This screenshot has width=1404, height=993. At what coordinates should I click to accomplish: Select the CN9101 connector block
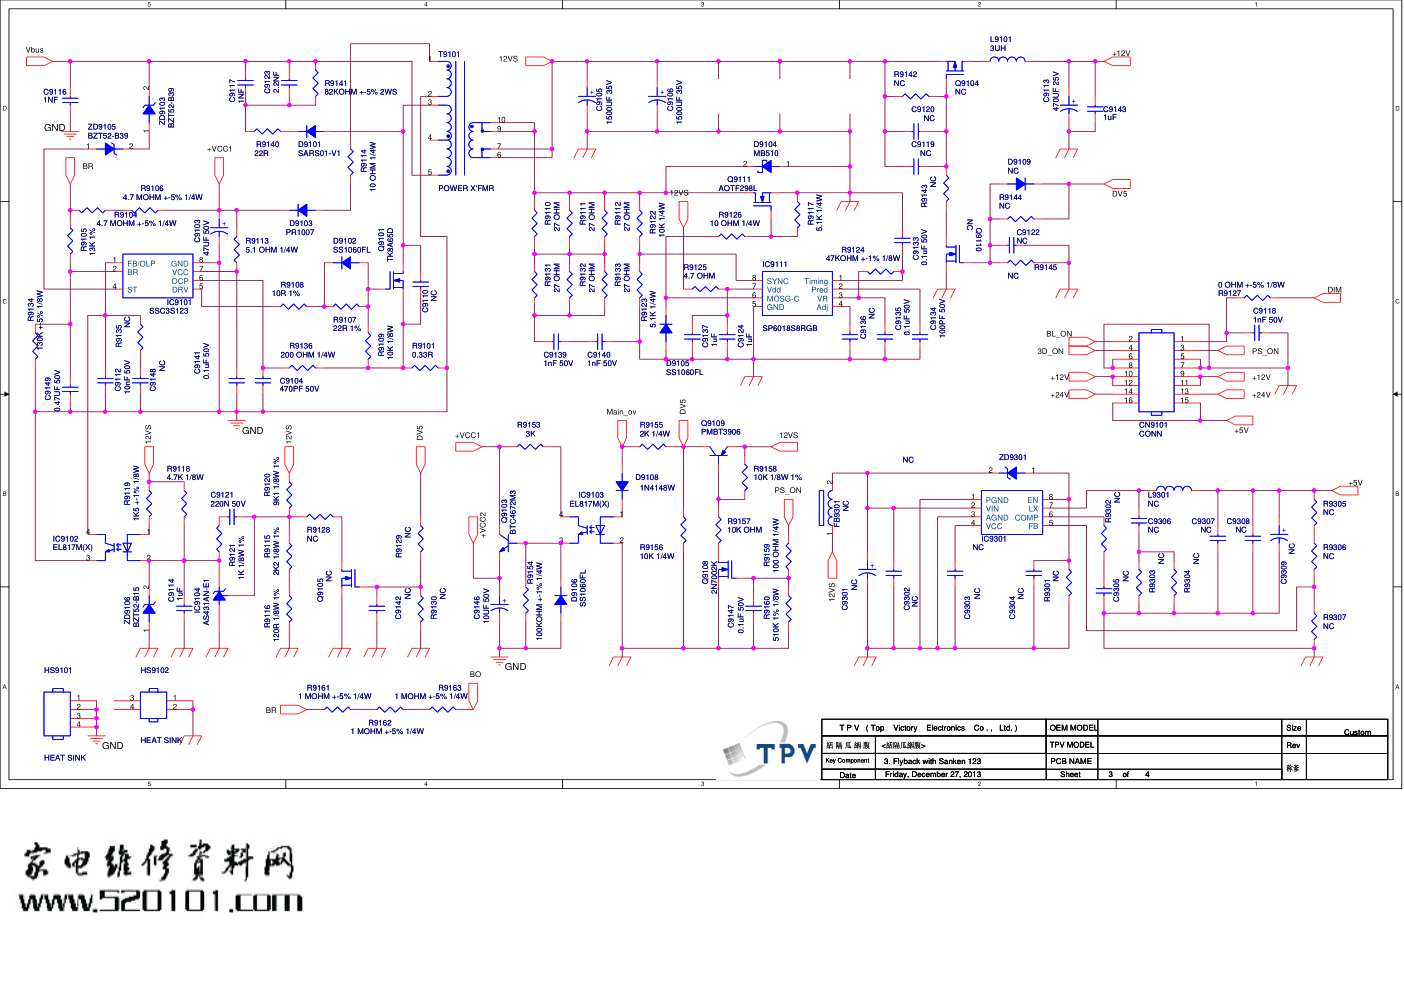coord(1155,370)
